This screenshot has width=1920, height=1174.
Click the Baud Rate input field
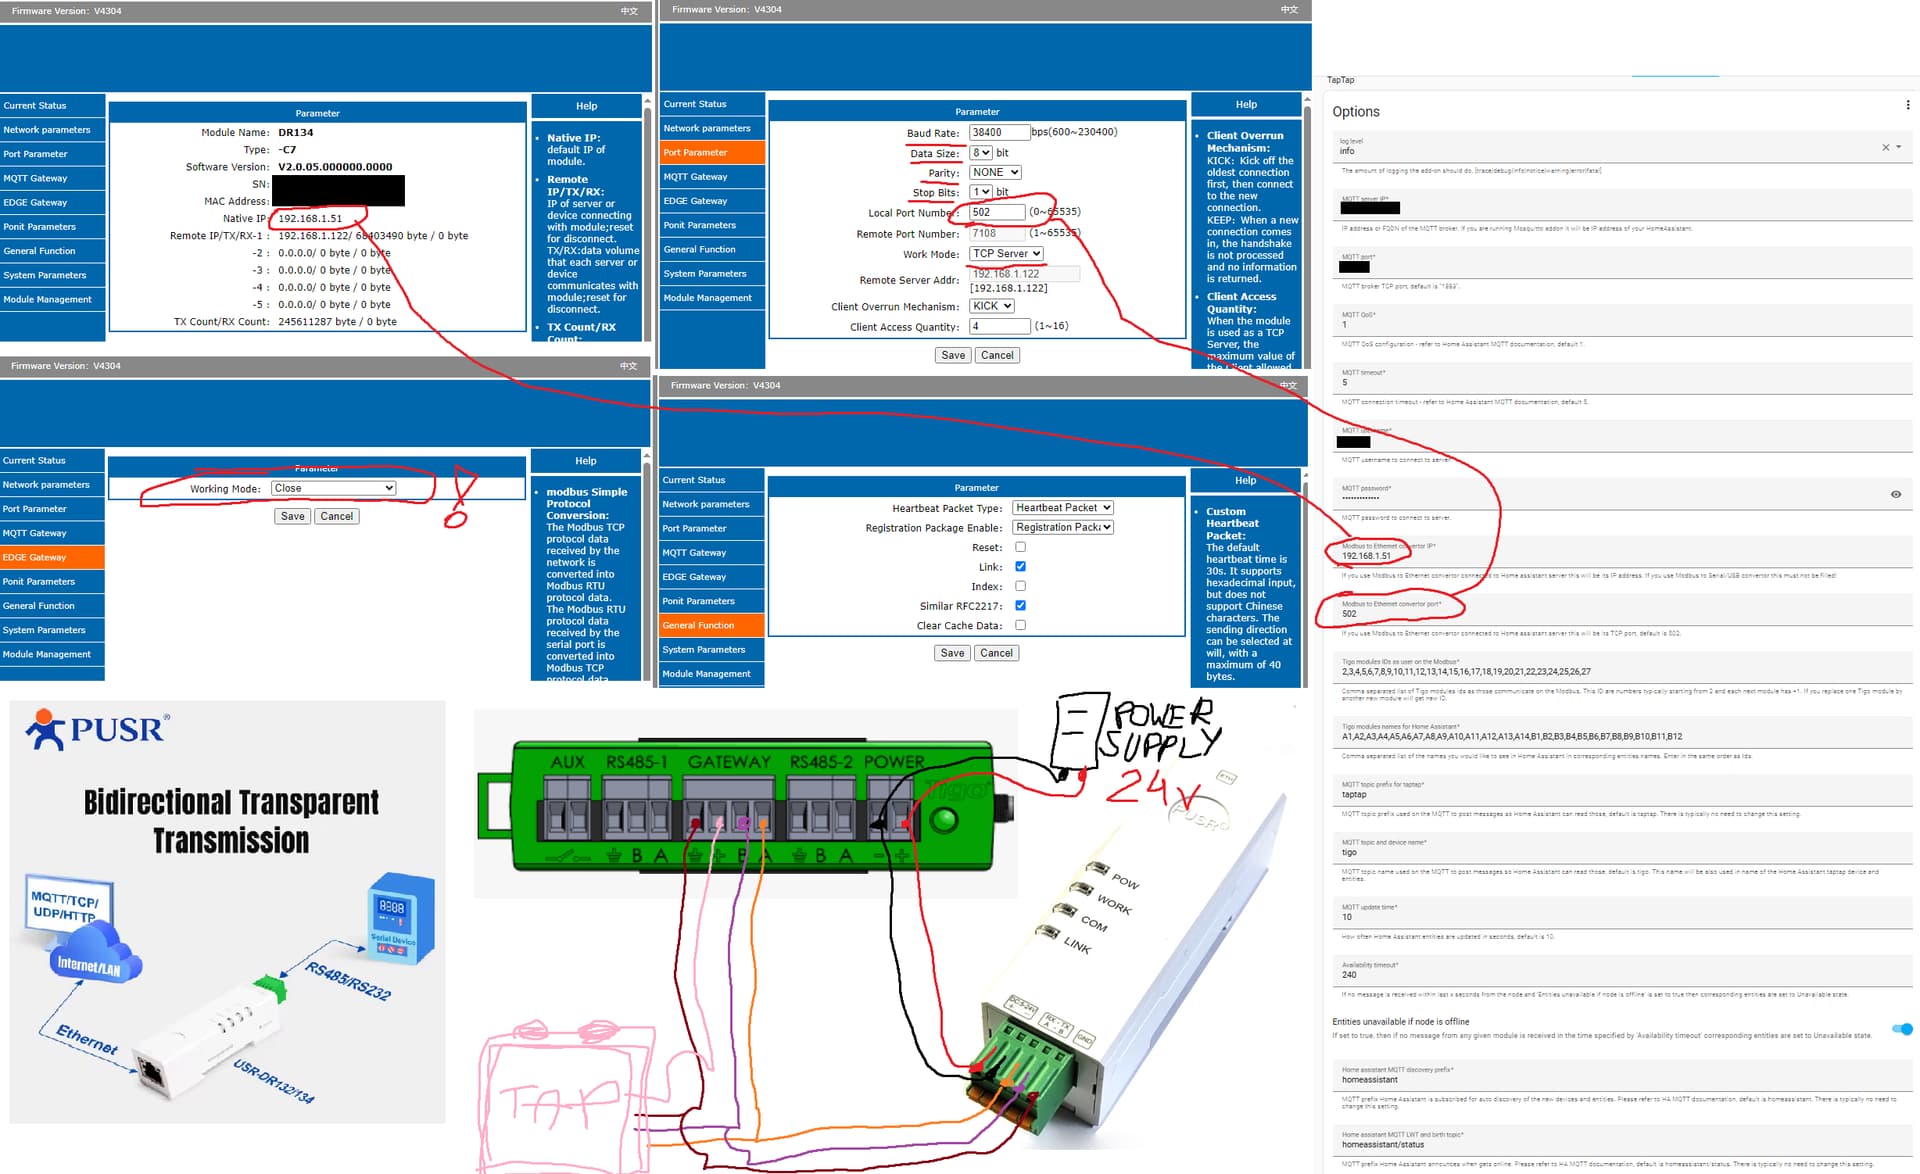click(x=998, y=132)
